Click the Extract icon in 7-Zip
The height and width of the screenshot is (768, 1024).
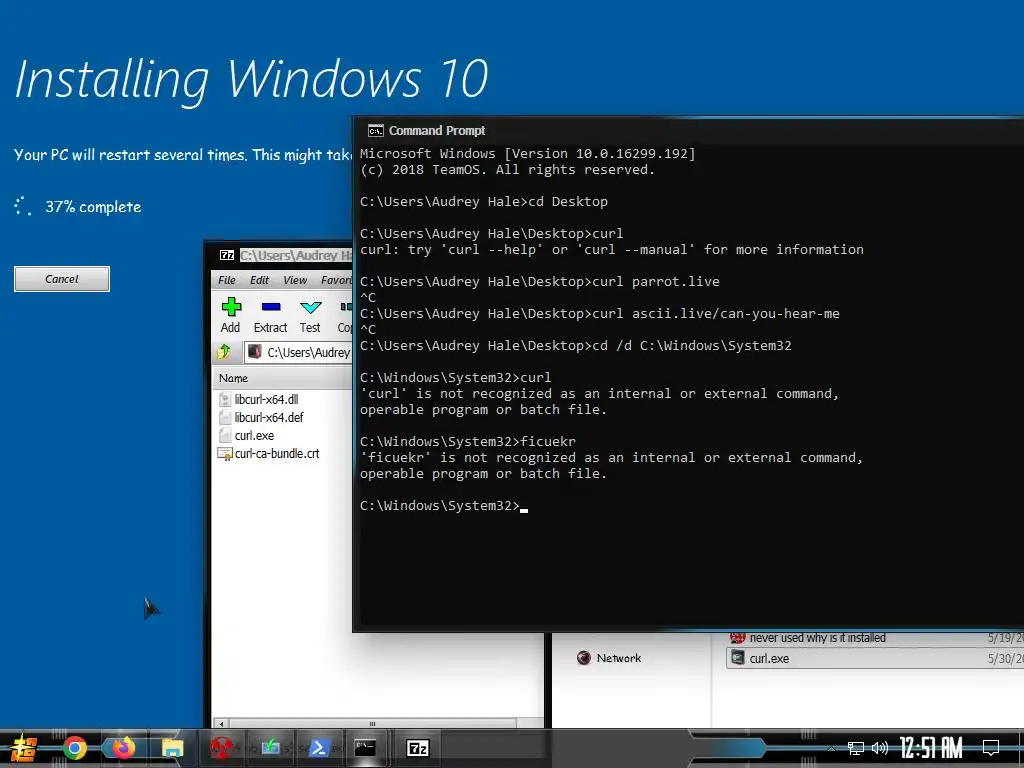coord(270,315)
